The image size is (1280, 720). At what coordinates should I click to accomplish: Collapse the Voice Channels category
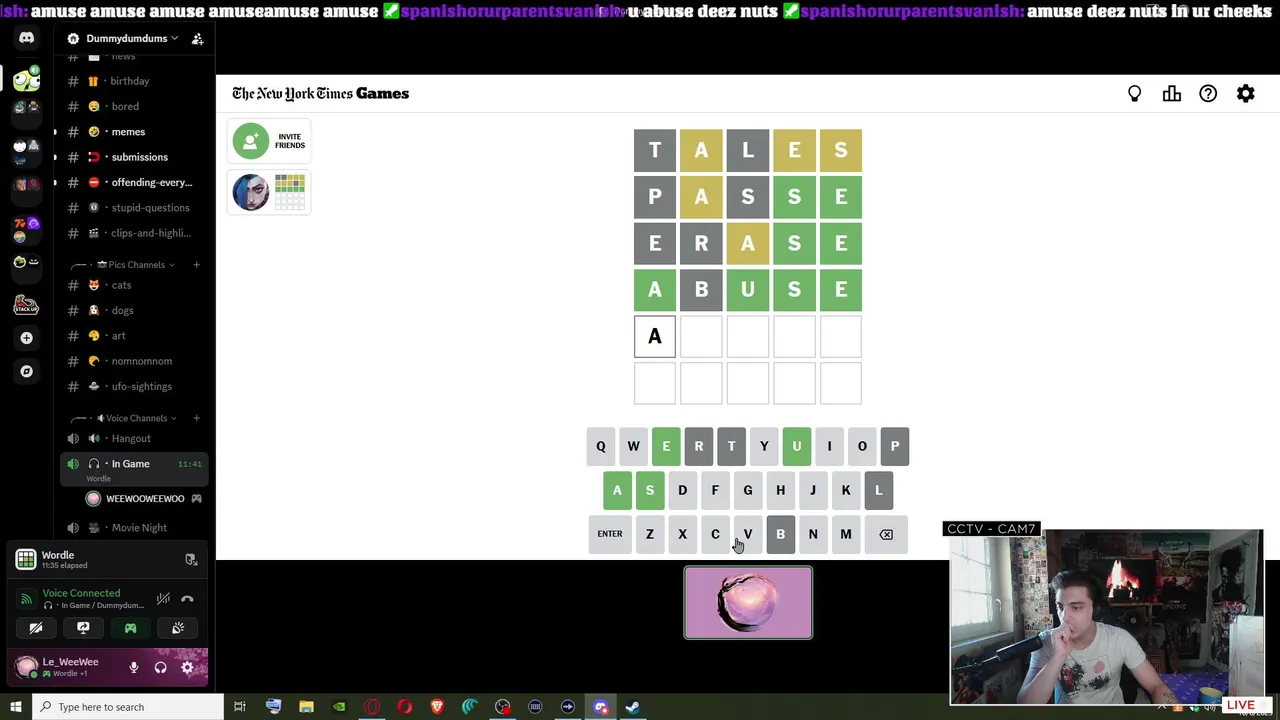click(x=136, y=418)
